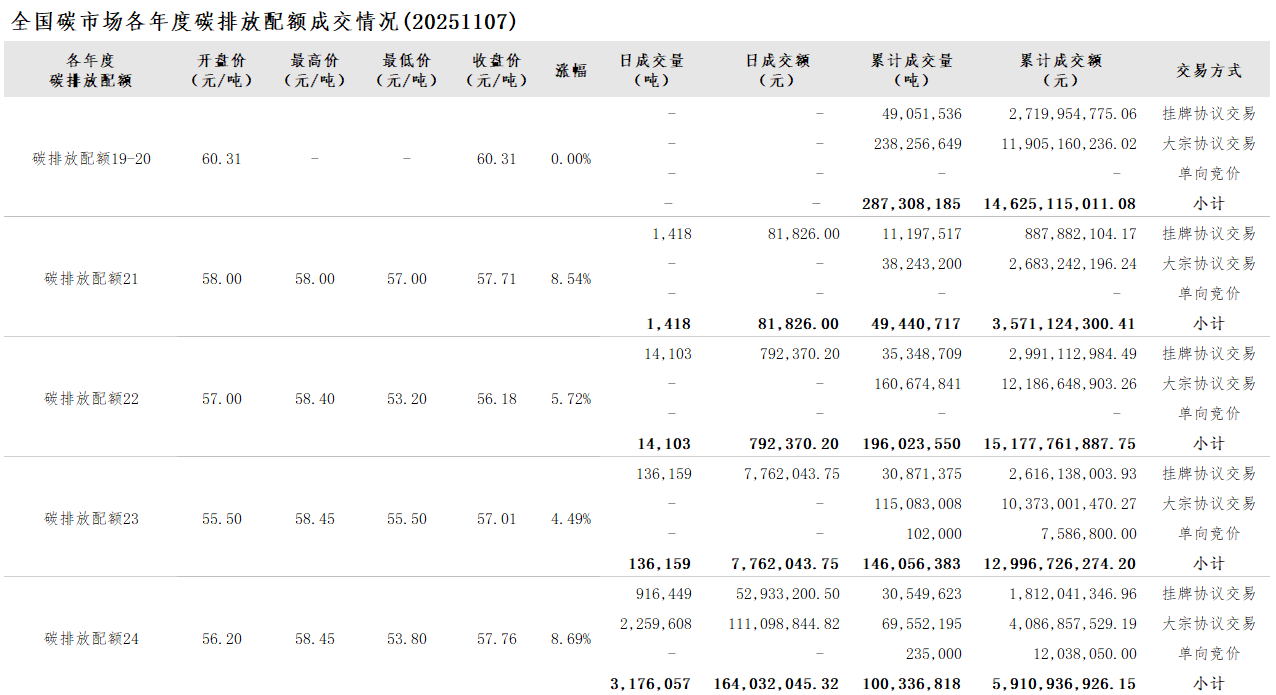
Task: Click the closing price 57.71 cell
Action: coord(496,279)
